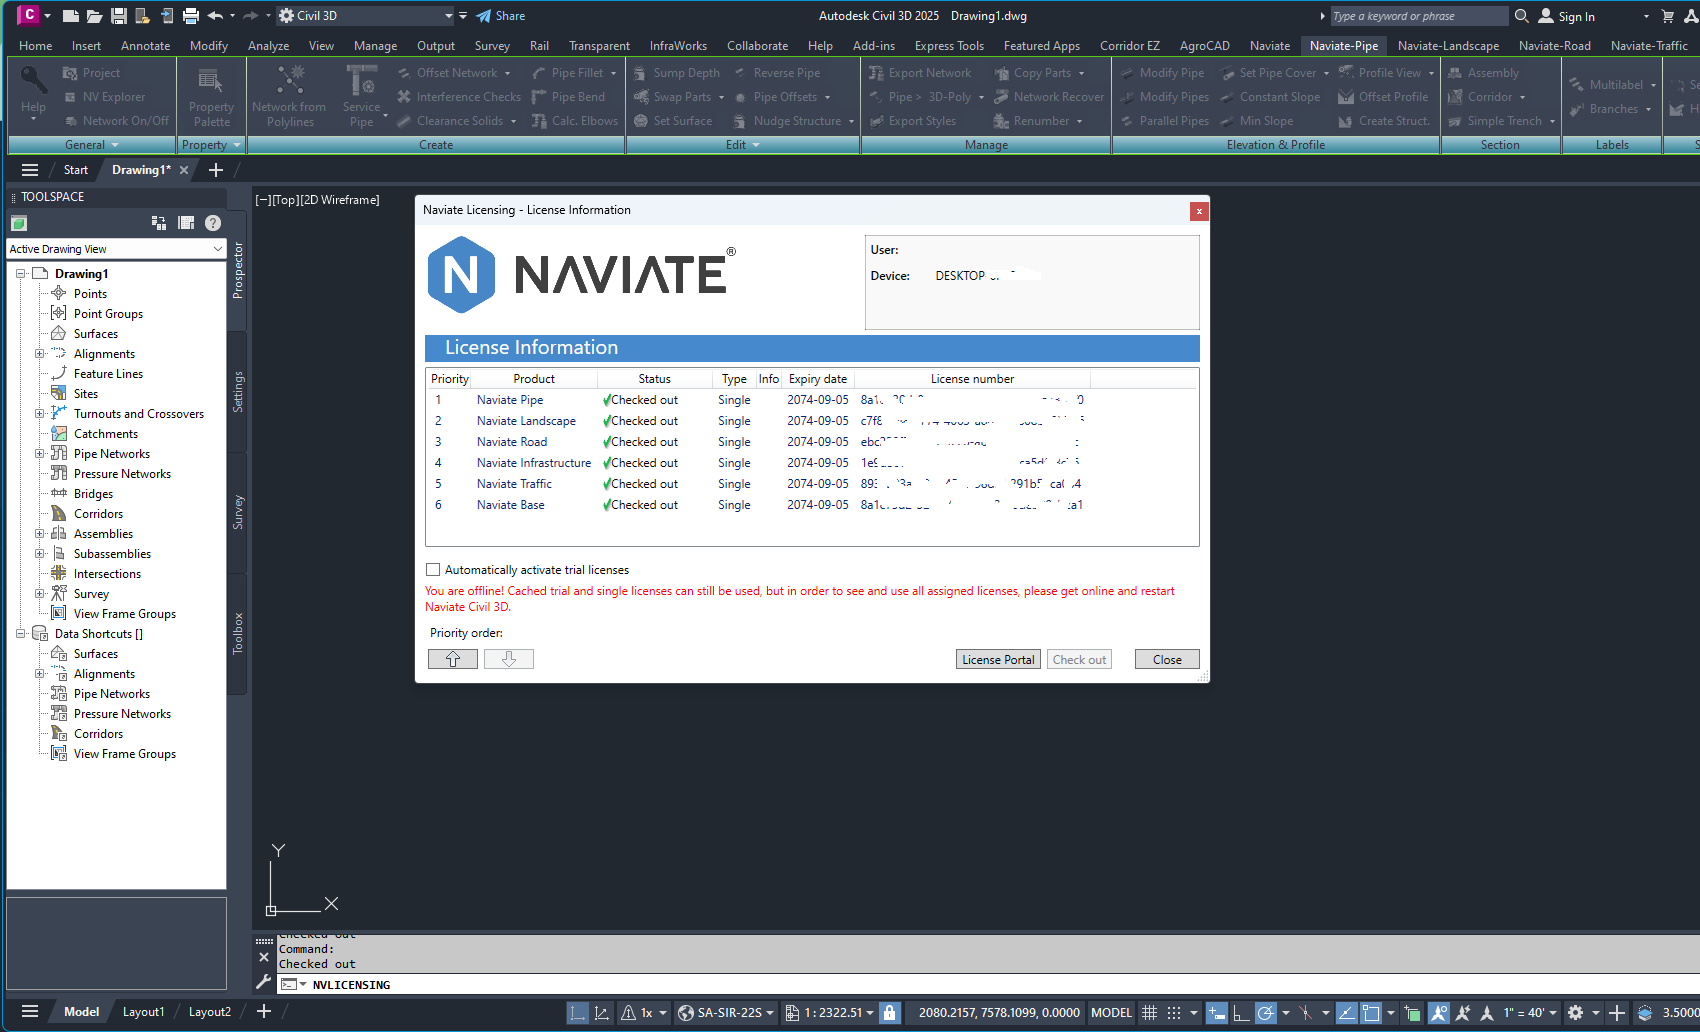
Task: Open the Civil 3D workspace dropdown
Action: (366, 16)
